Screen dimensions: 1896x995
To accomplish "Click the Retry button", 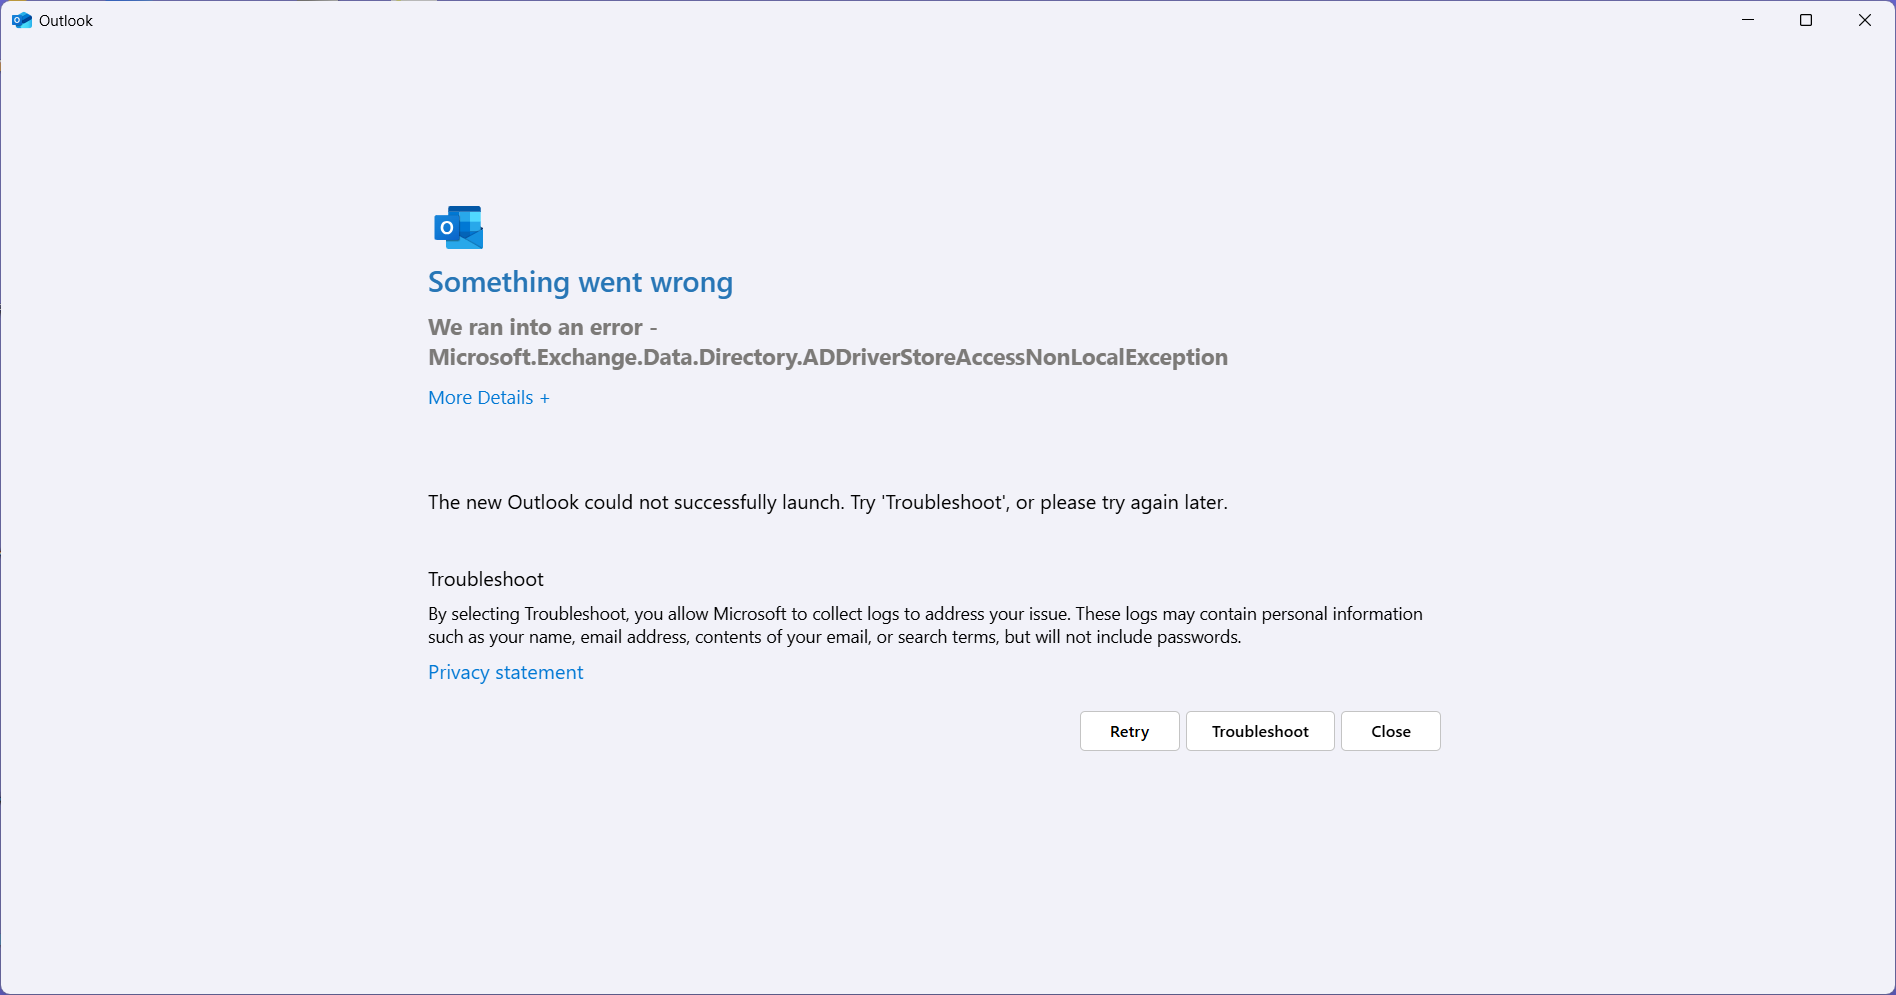I will pos(1128,731).
